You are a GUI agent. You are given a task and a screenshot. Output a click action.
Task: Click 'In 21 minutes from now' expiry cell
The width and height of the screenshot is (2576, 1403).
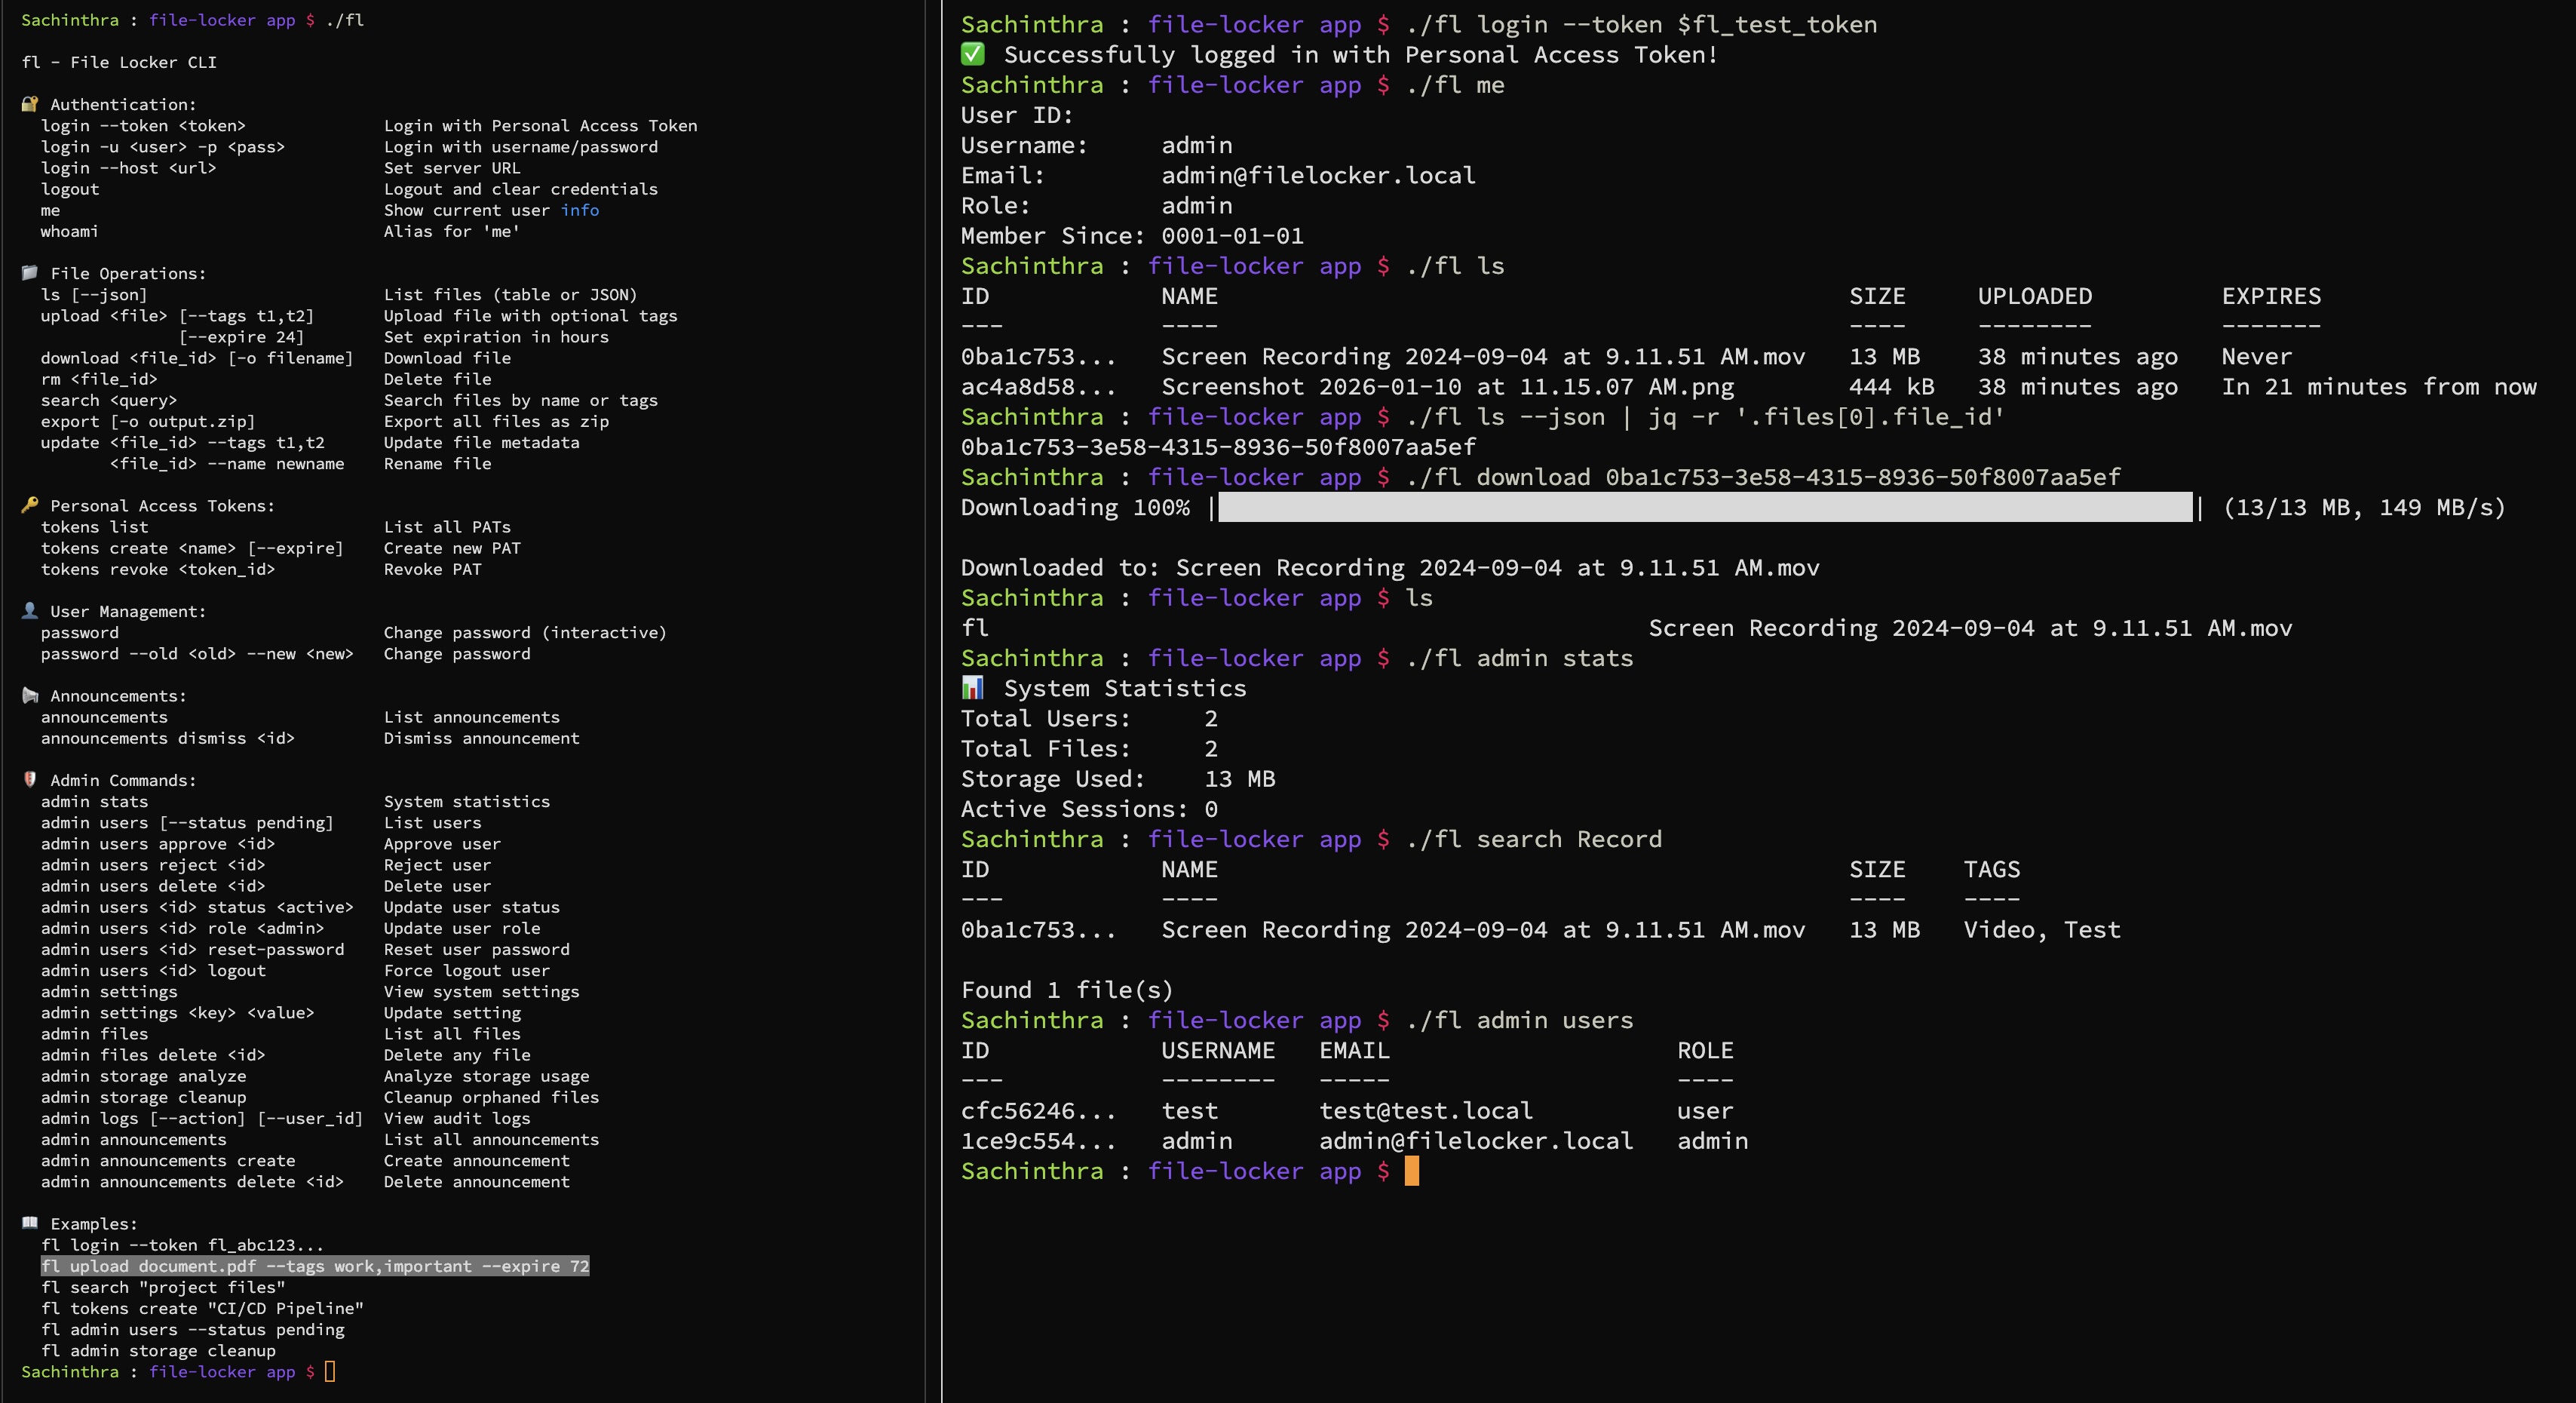coord(2379,387)
